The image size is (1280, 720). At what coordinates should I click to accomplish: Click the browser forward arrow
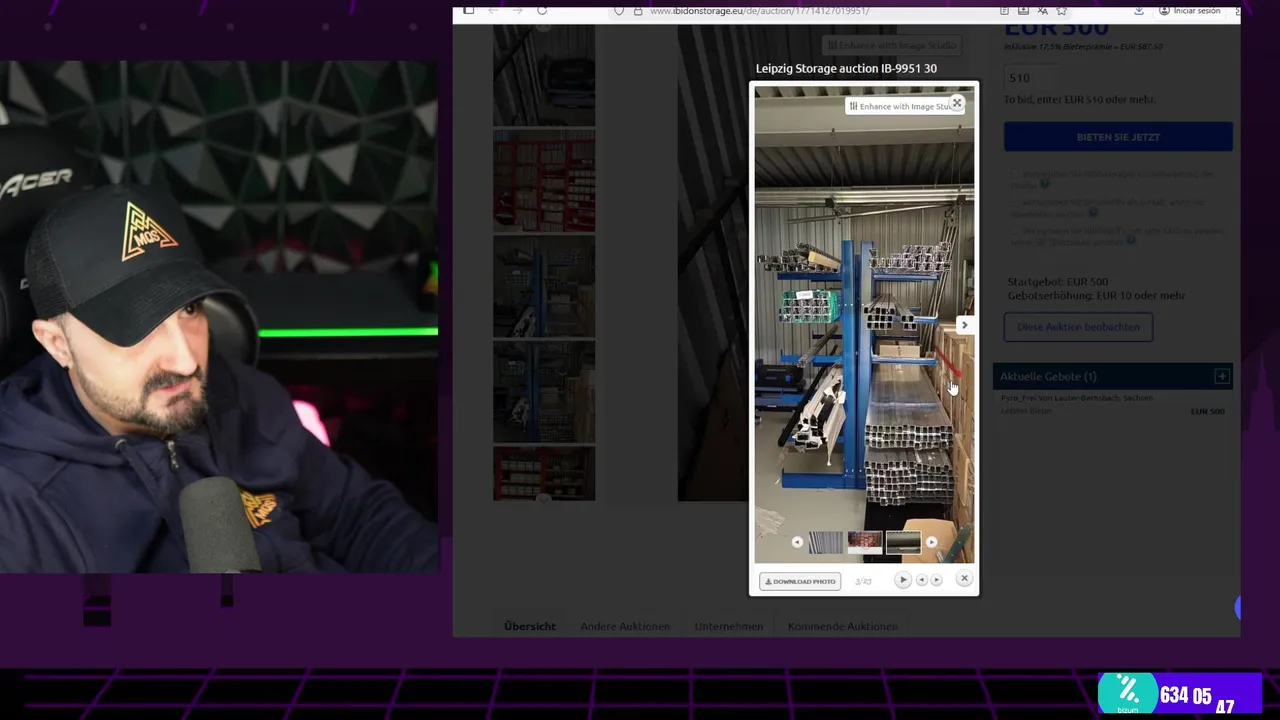click(517, 11)
